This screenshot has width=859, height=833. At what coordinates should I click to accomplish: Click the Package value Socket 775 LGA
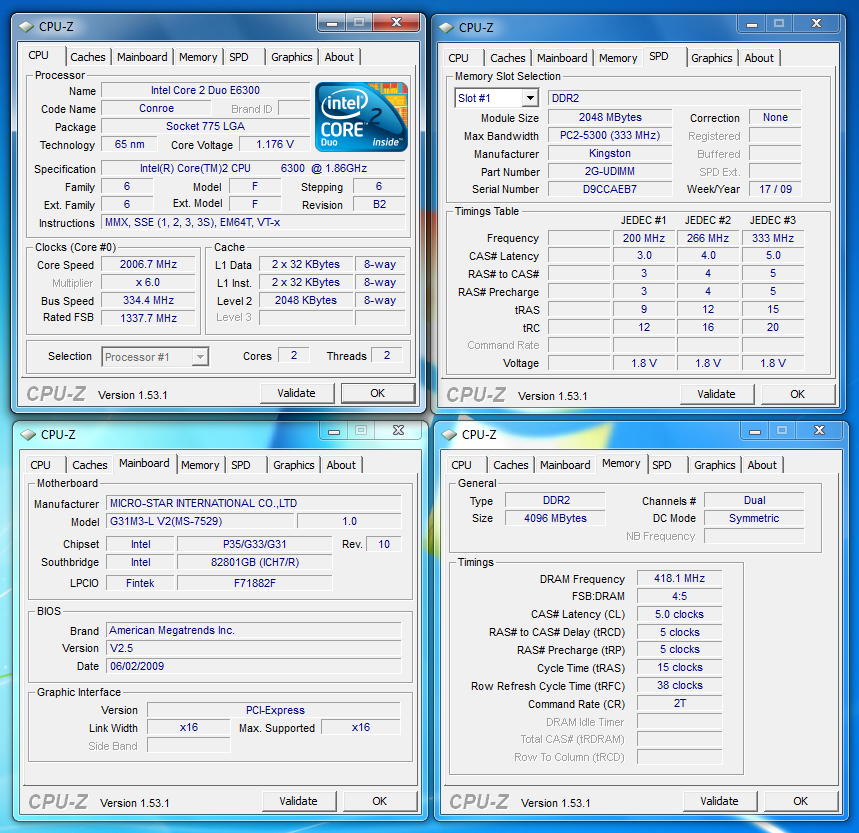tap(205, 127)
